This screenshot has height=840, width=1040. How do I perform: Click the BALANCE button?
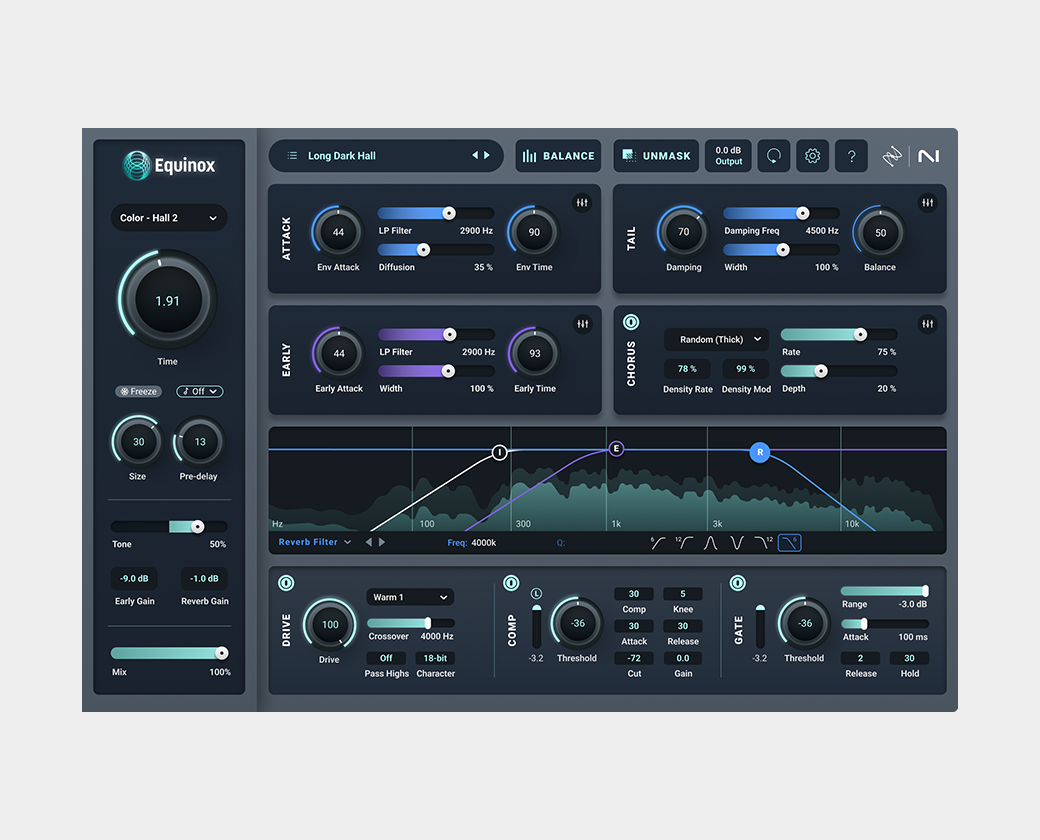558,156
